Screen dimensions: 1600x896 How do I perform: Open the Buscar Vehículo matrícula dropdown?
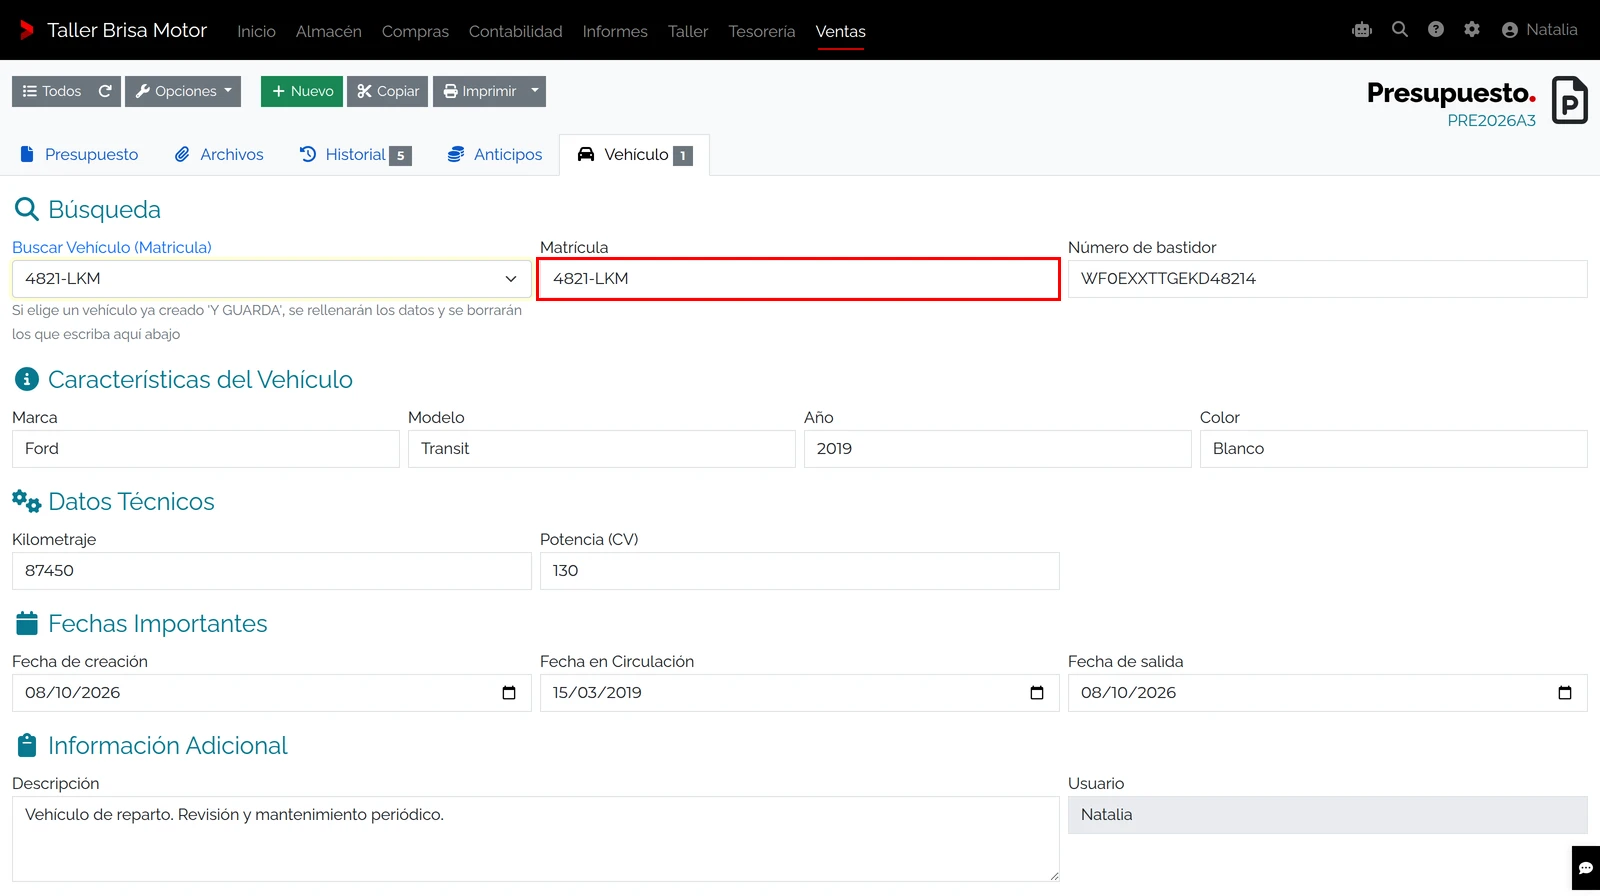coord(272,279)
